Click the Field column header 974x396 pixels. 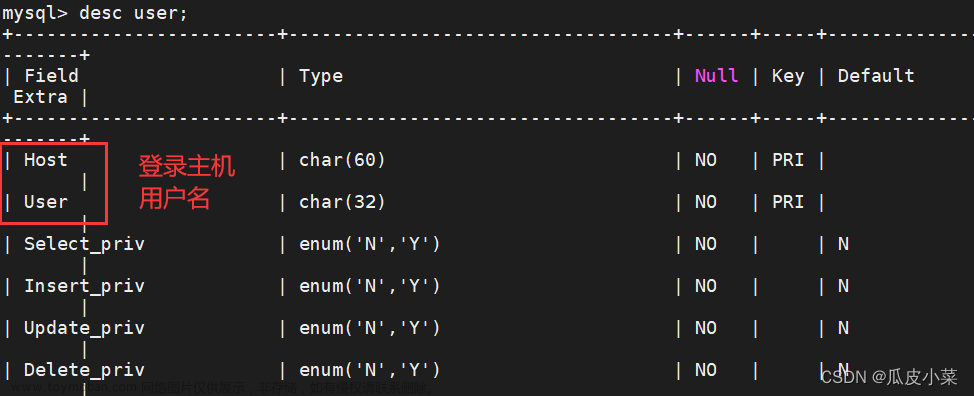51,76
